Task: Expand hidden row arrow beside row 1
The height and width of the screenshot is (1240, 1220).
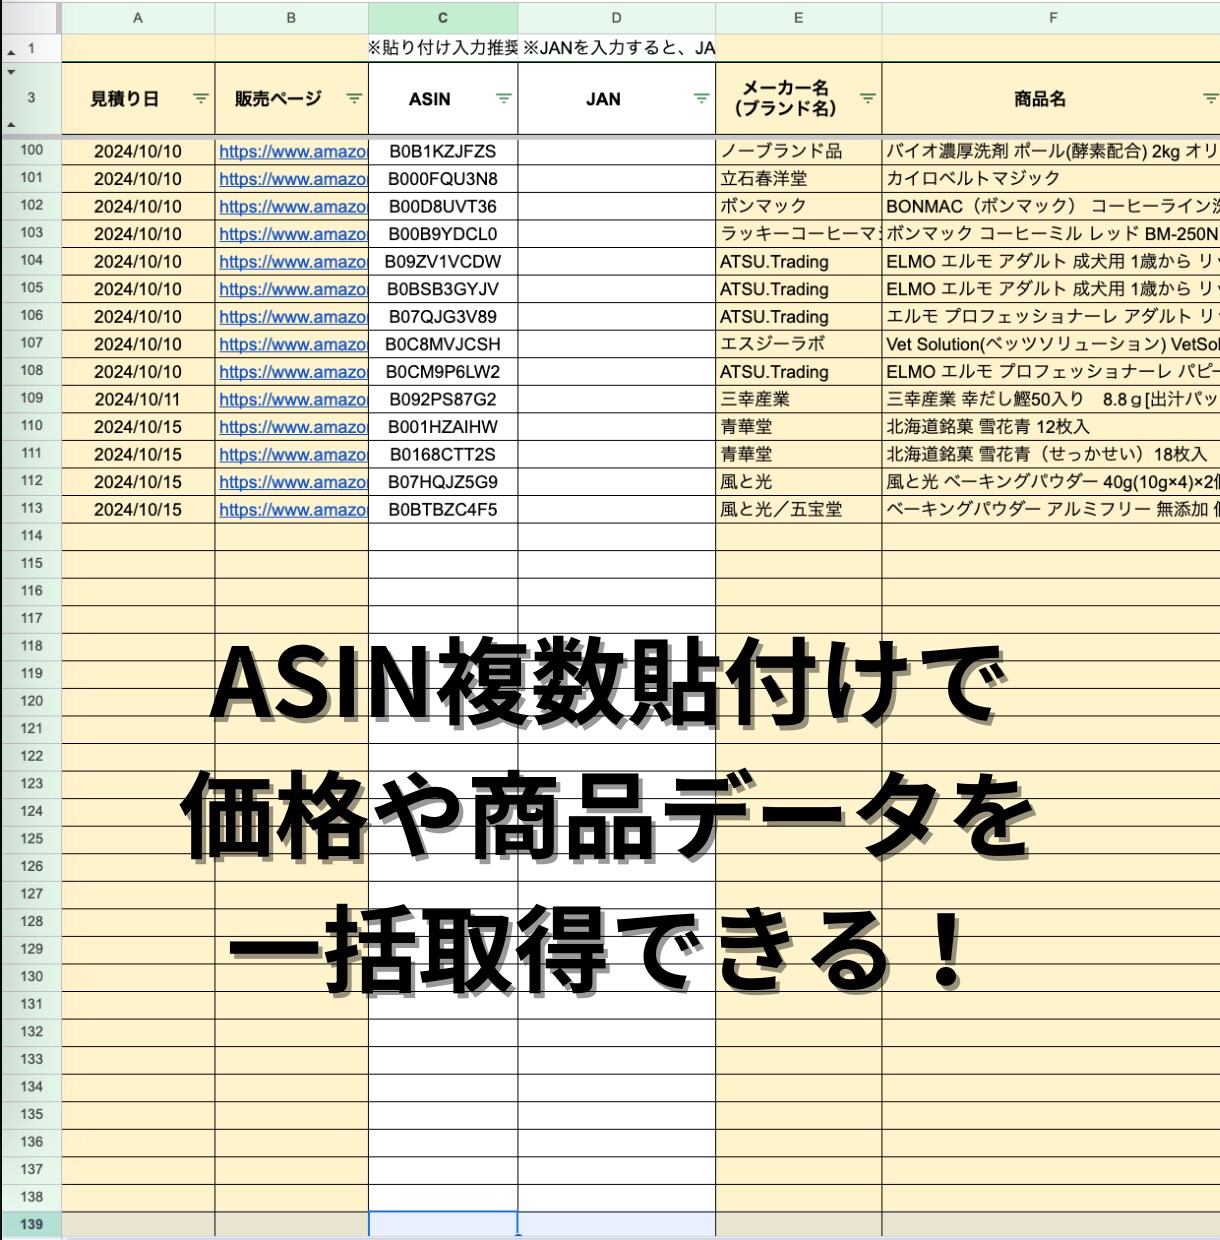Action: [x=11, y=51]
